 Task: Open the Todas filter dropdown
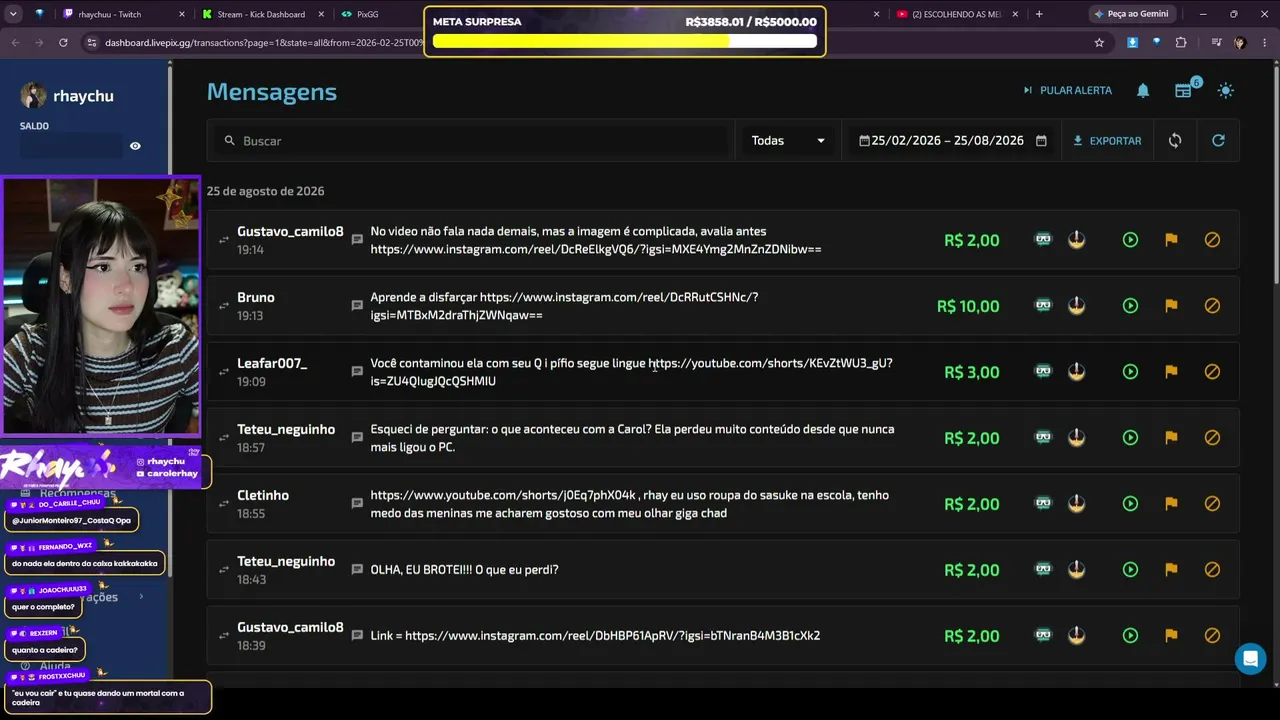click(788, 141)
